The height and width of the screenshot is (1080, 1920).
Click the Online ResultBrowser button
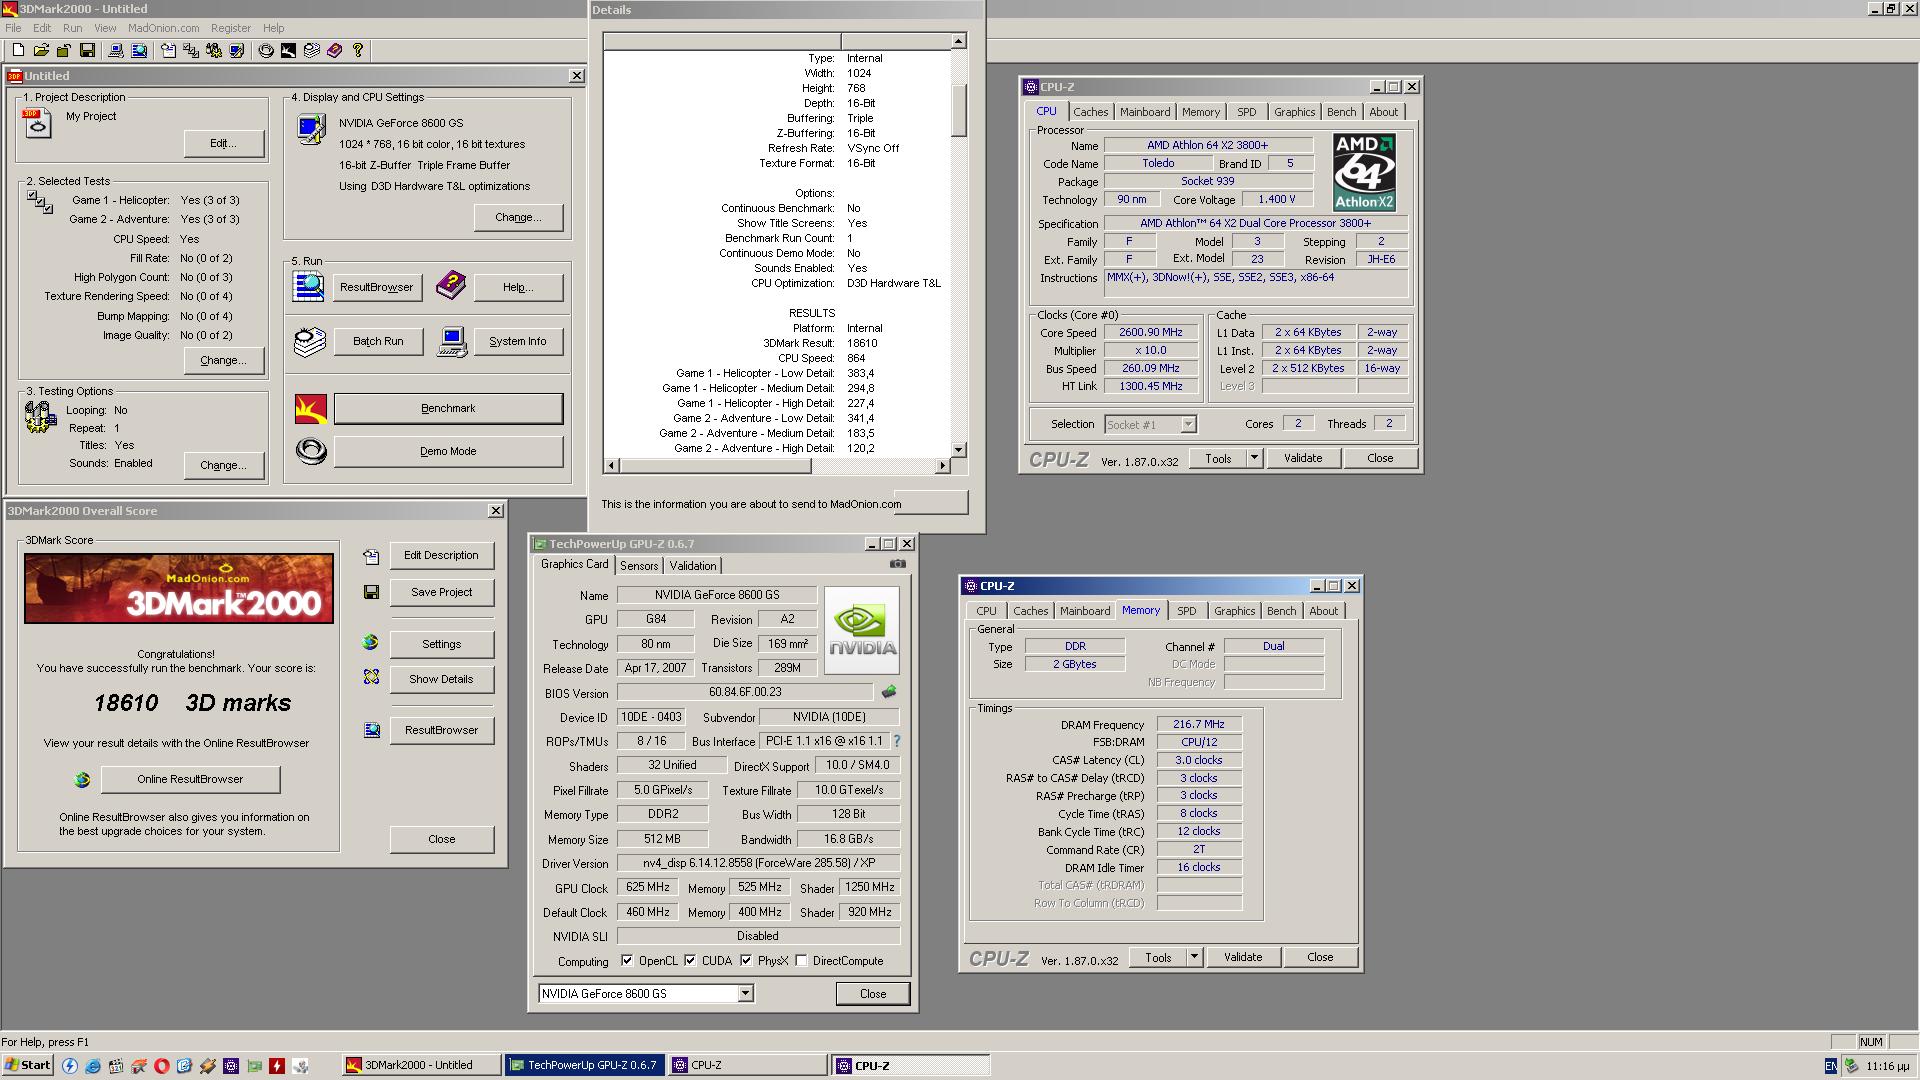[190, 779]
